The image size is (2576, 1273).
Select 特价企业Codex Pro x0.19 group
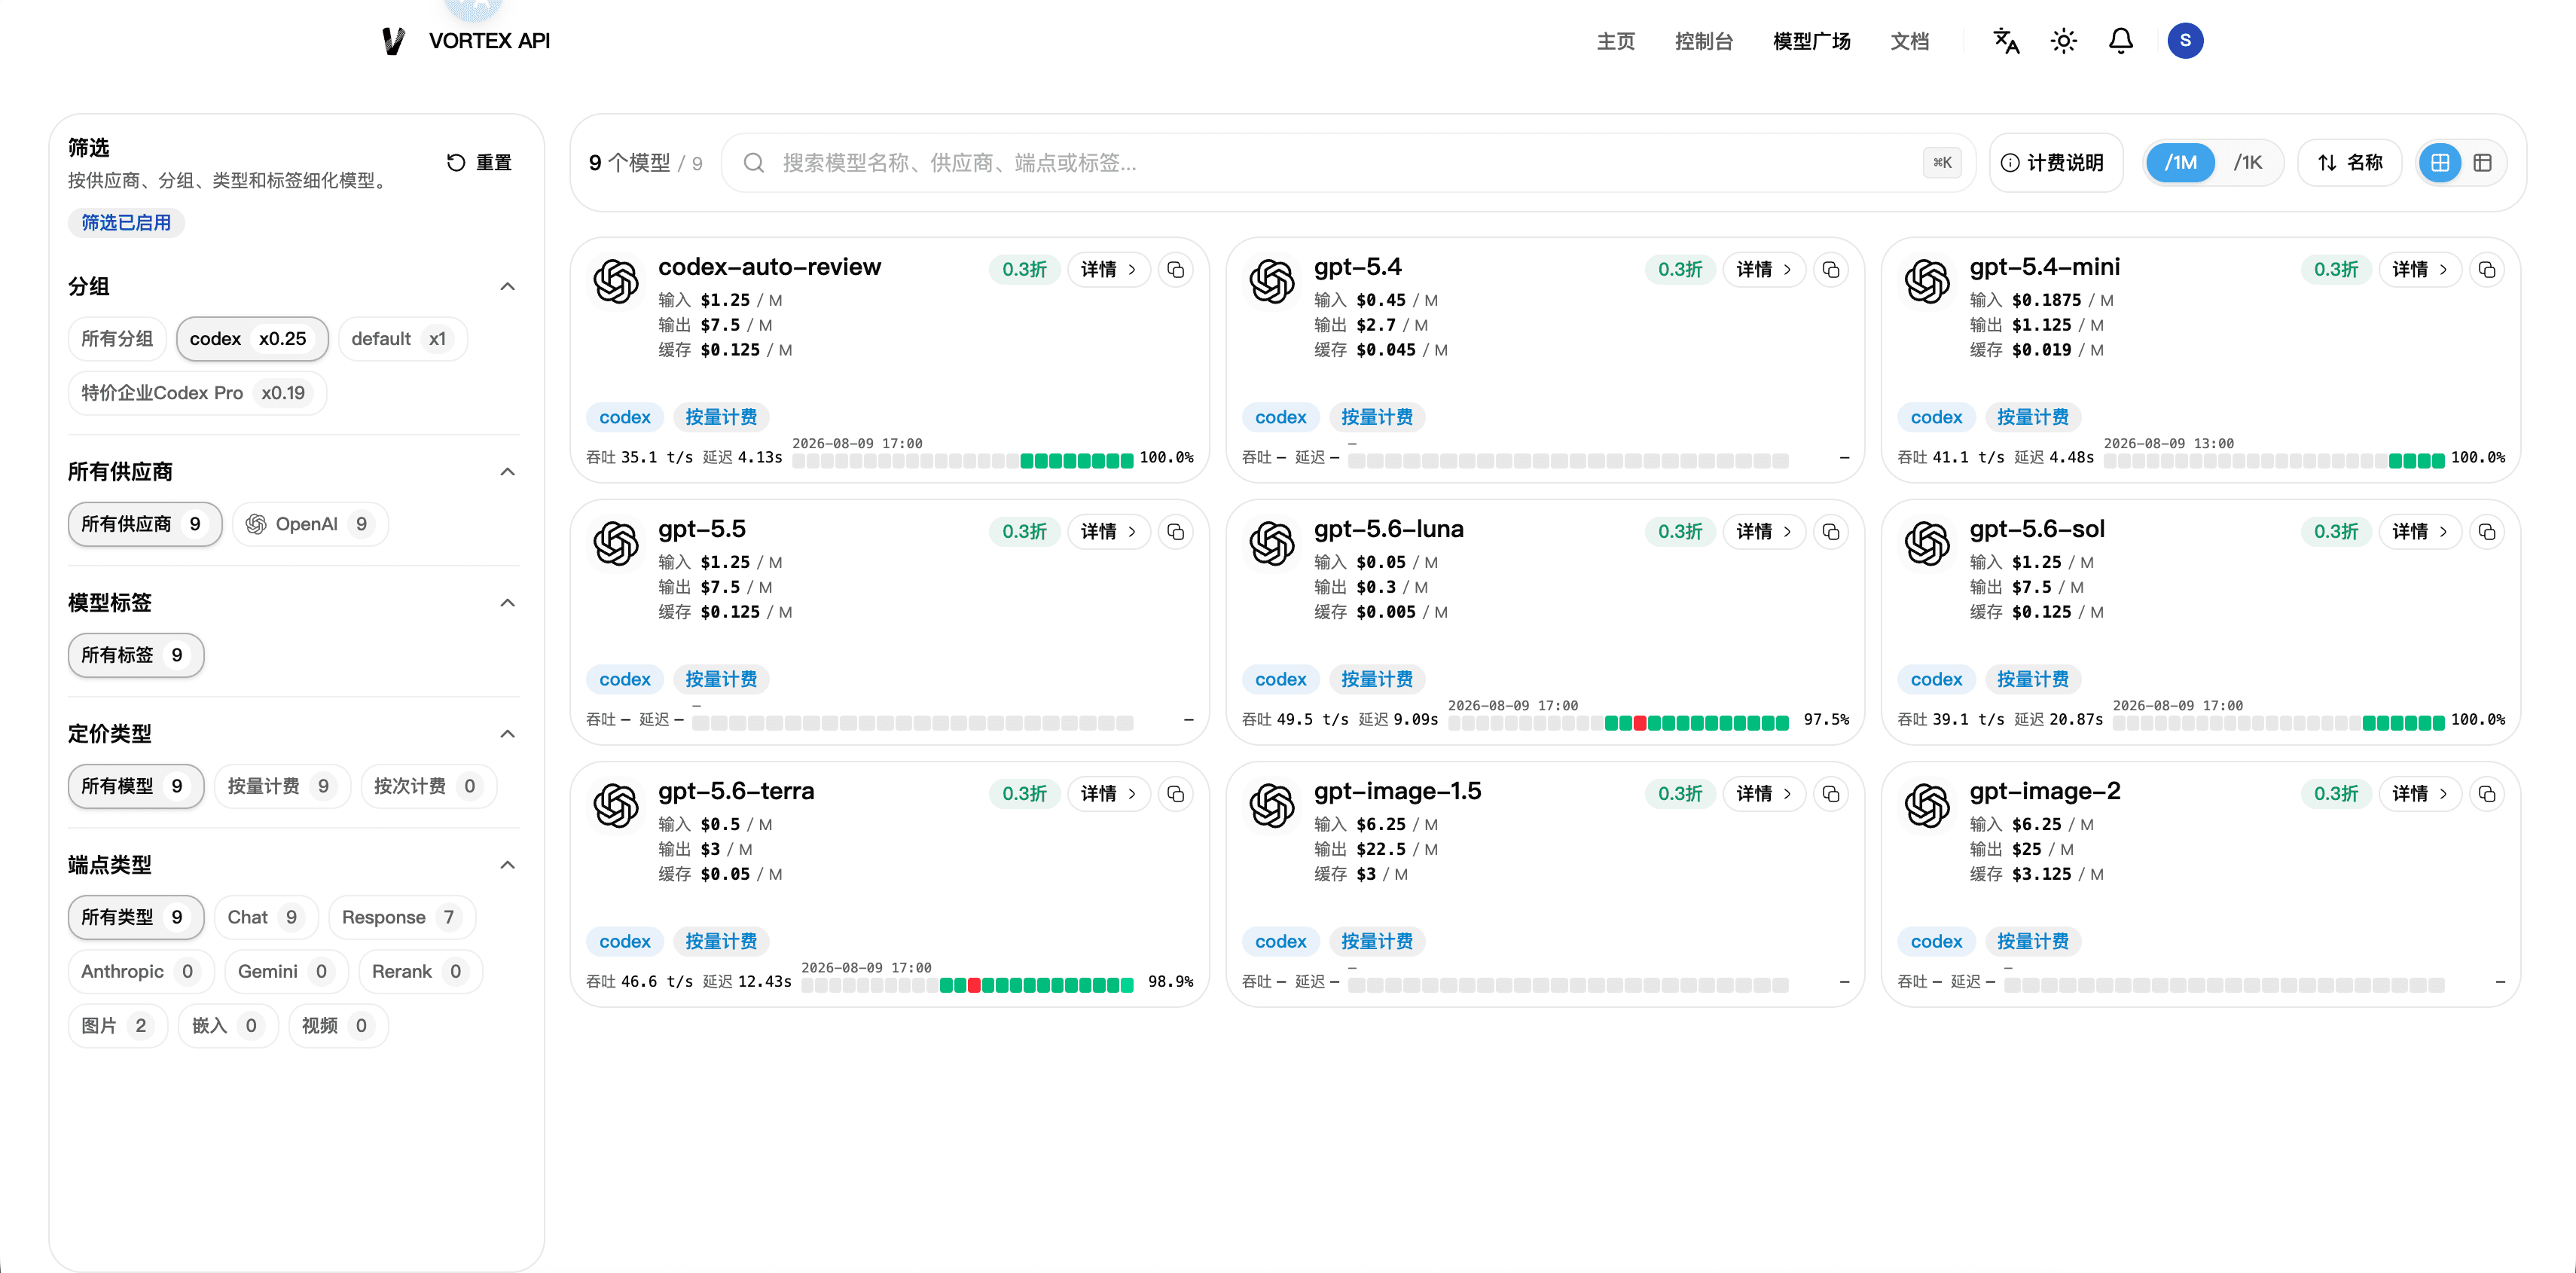197,393
